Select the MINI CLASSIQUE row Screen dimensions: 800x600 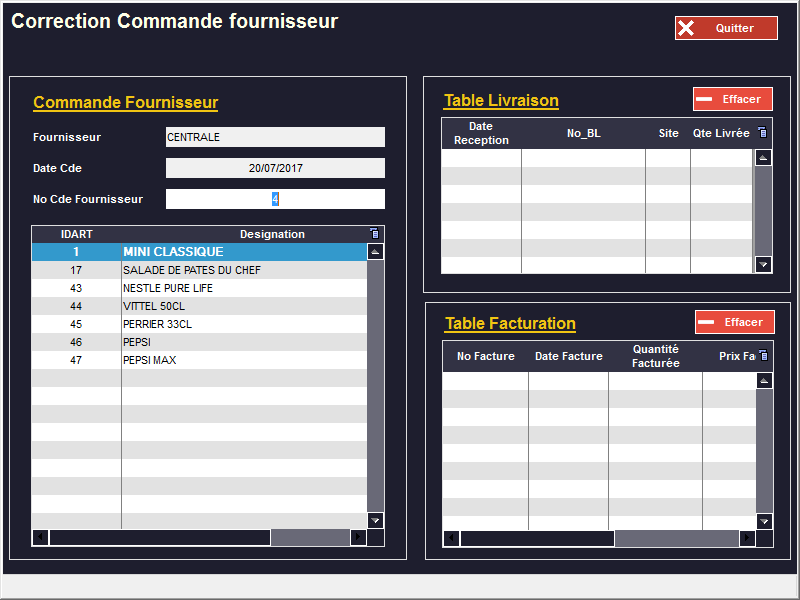[x=200, y=252]
